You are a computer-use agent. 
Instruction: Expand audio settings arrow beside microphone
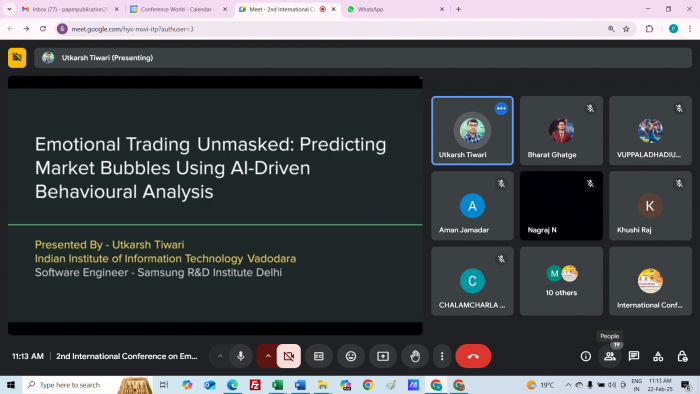tap(220, 356)
